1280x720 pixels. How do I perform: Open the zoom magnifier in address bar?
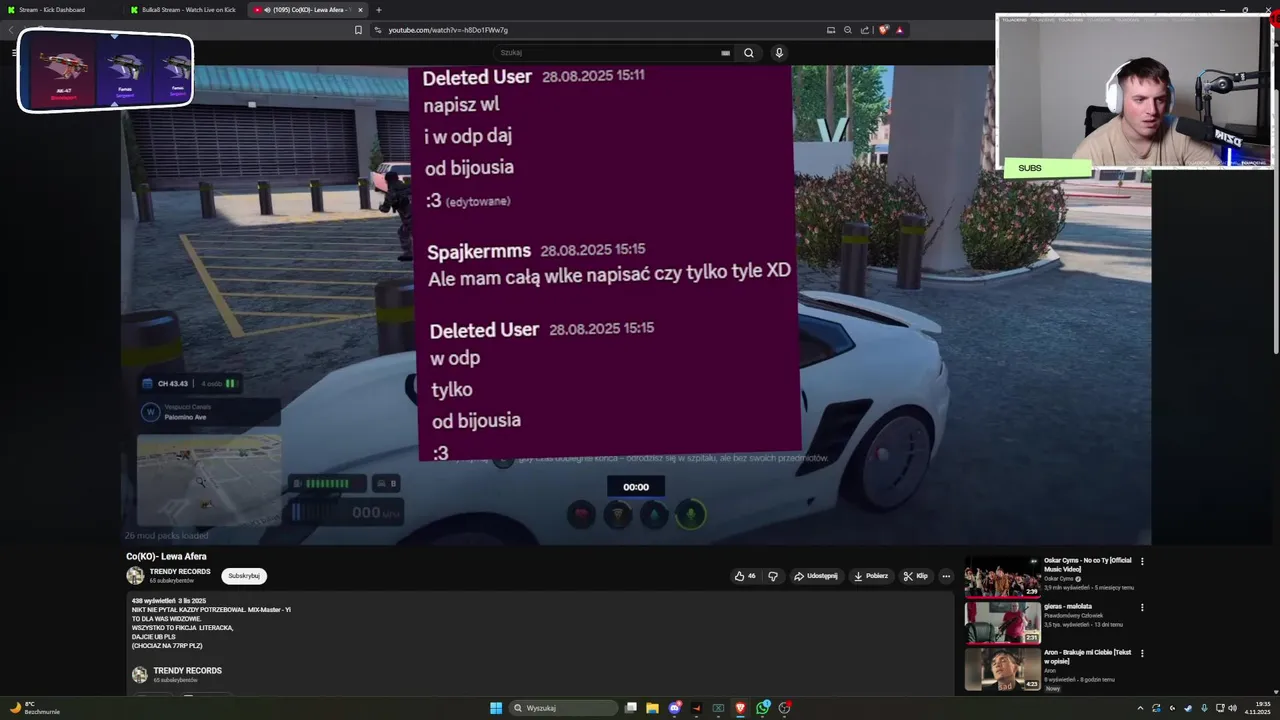(848, 30)
